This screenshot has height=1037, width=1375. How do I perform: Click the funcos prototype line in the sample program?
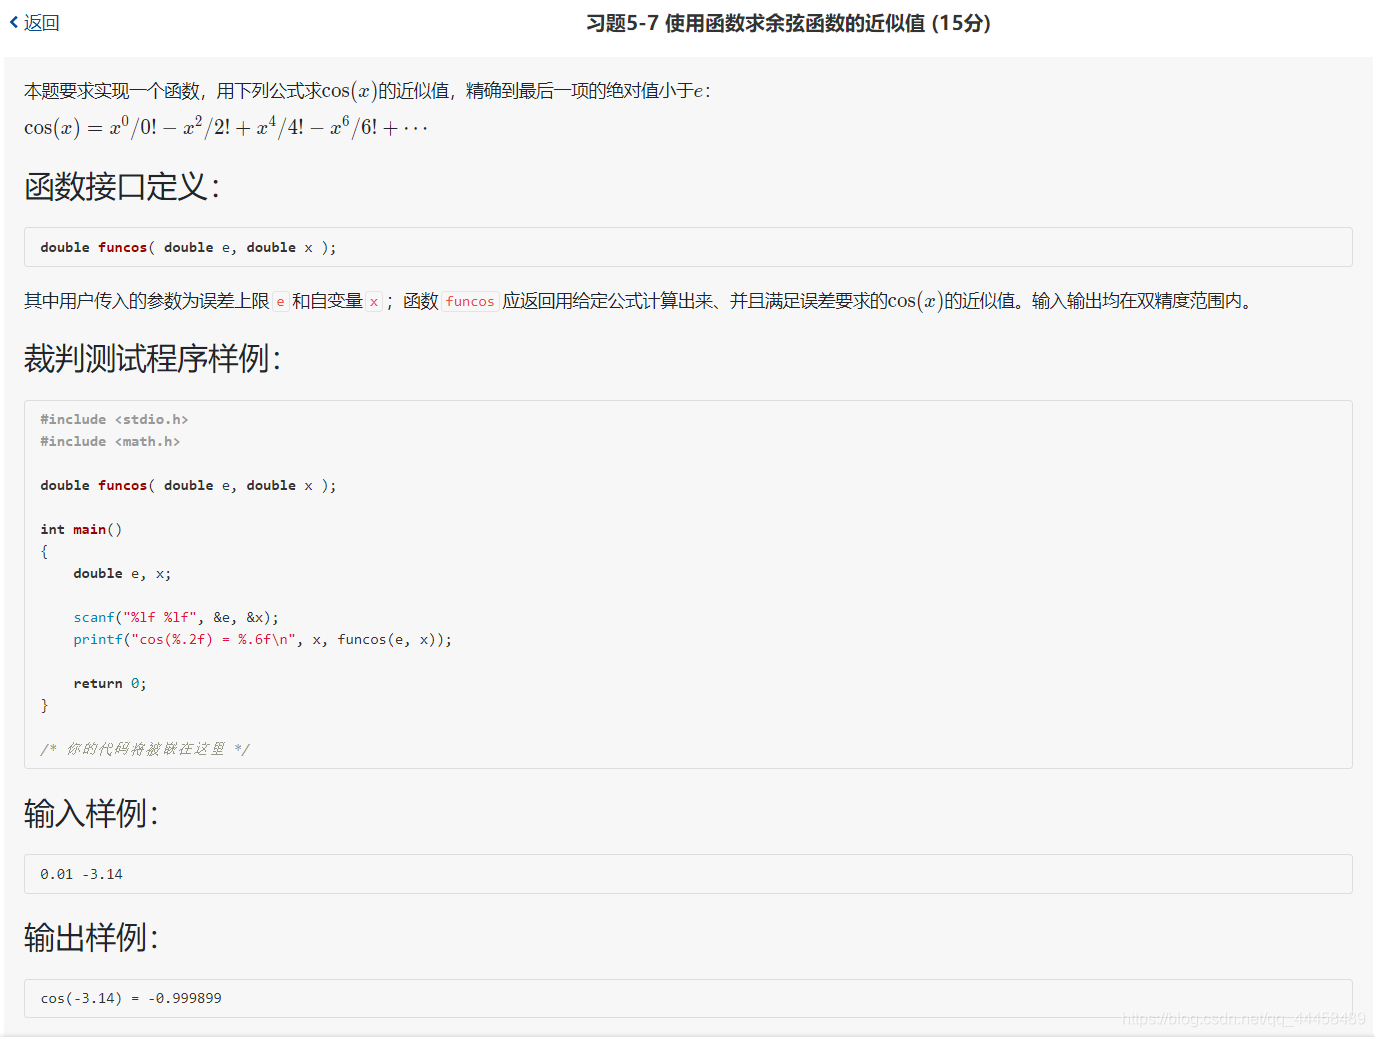(x=188, y=485)
